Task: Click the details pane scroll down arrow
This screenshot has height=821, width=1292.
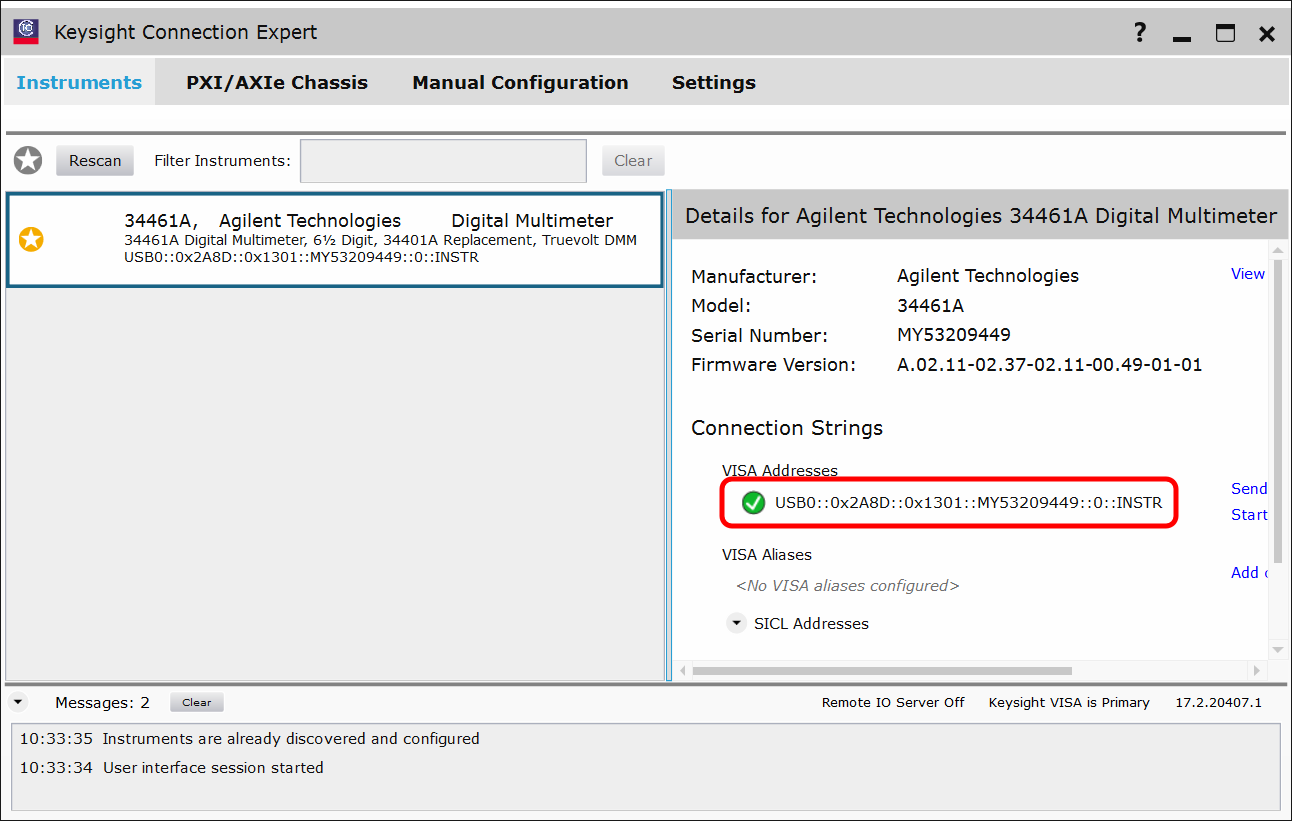Action: pos(1276,649)
